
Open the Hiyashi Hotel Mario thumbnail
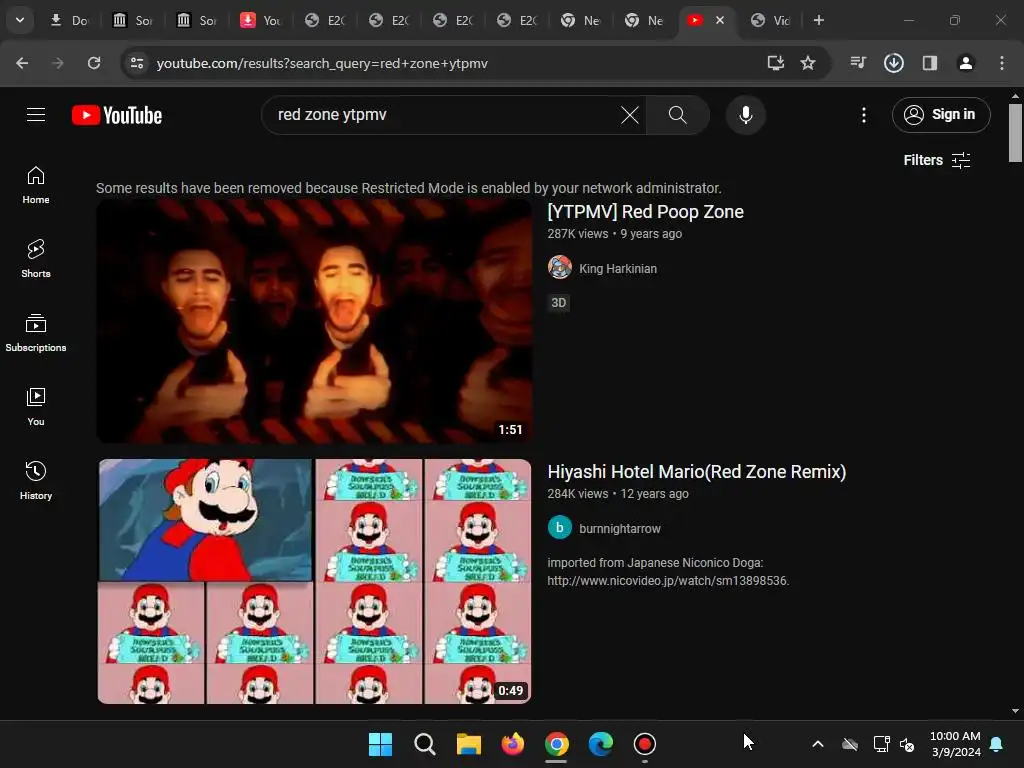coord(314,581)
